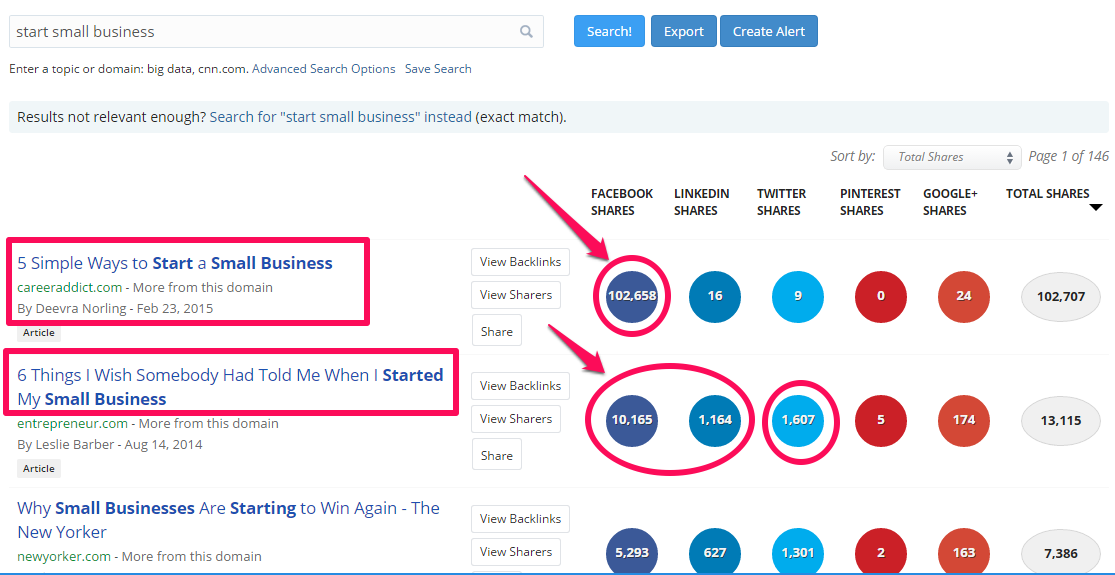Open Advanced Search Options
Image resolution: width=1115 pixels, height=575 pixels.
coord(324,69)
